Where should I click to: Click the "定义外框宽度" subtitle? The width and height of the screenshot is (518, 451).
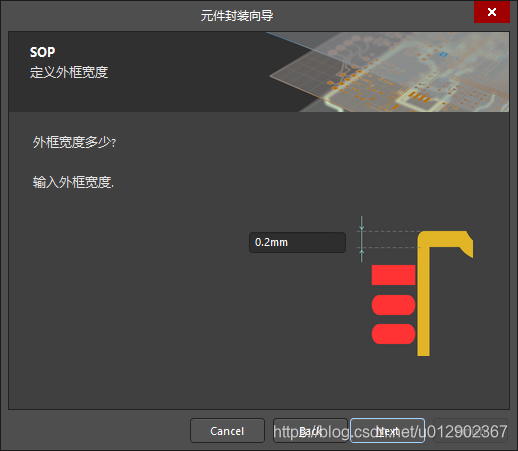click(x=69, y=72)
